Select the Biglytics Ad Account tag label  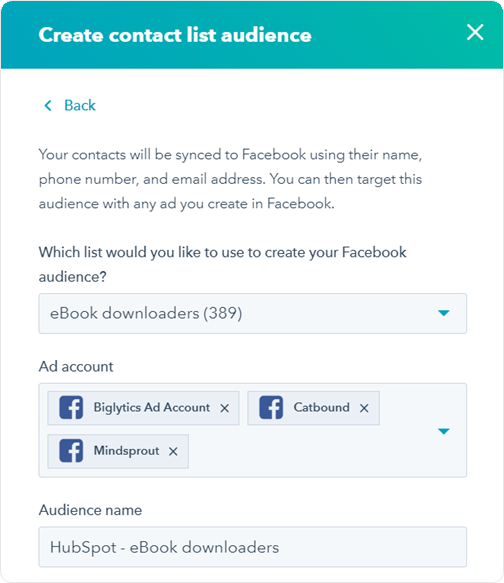pyautogui.click(x=152, y=408)
